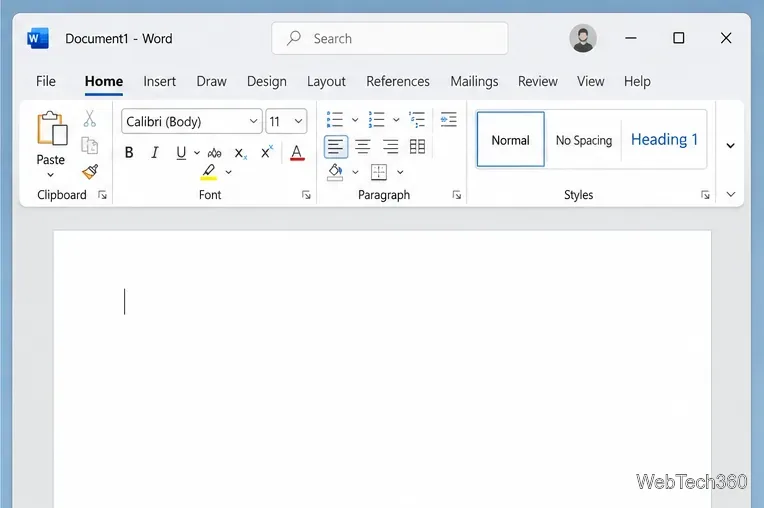Select Center alignment
This screenshot has height=508, width=764.
[x=363, y=147]
